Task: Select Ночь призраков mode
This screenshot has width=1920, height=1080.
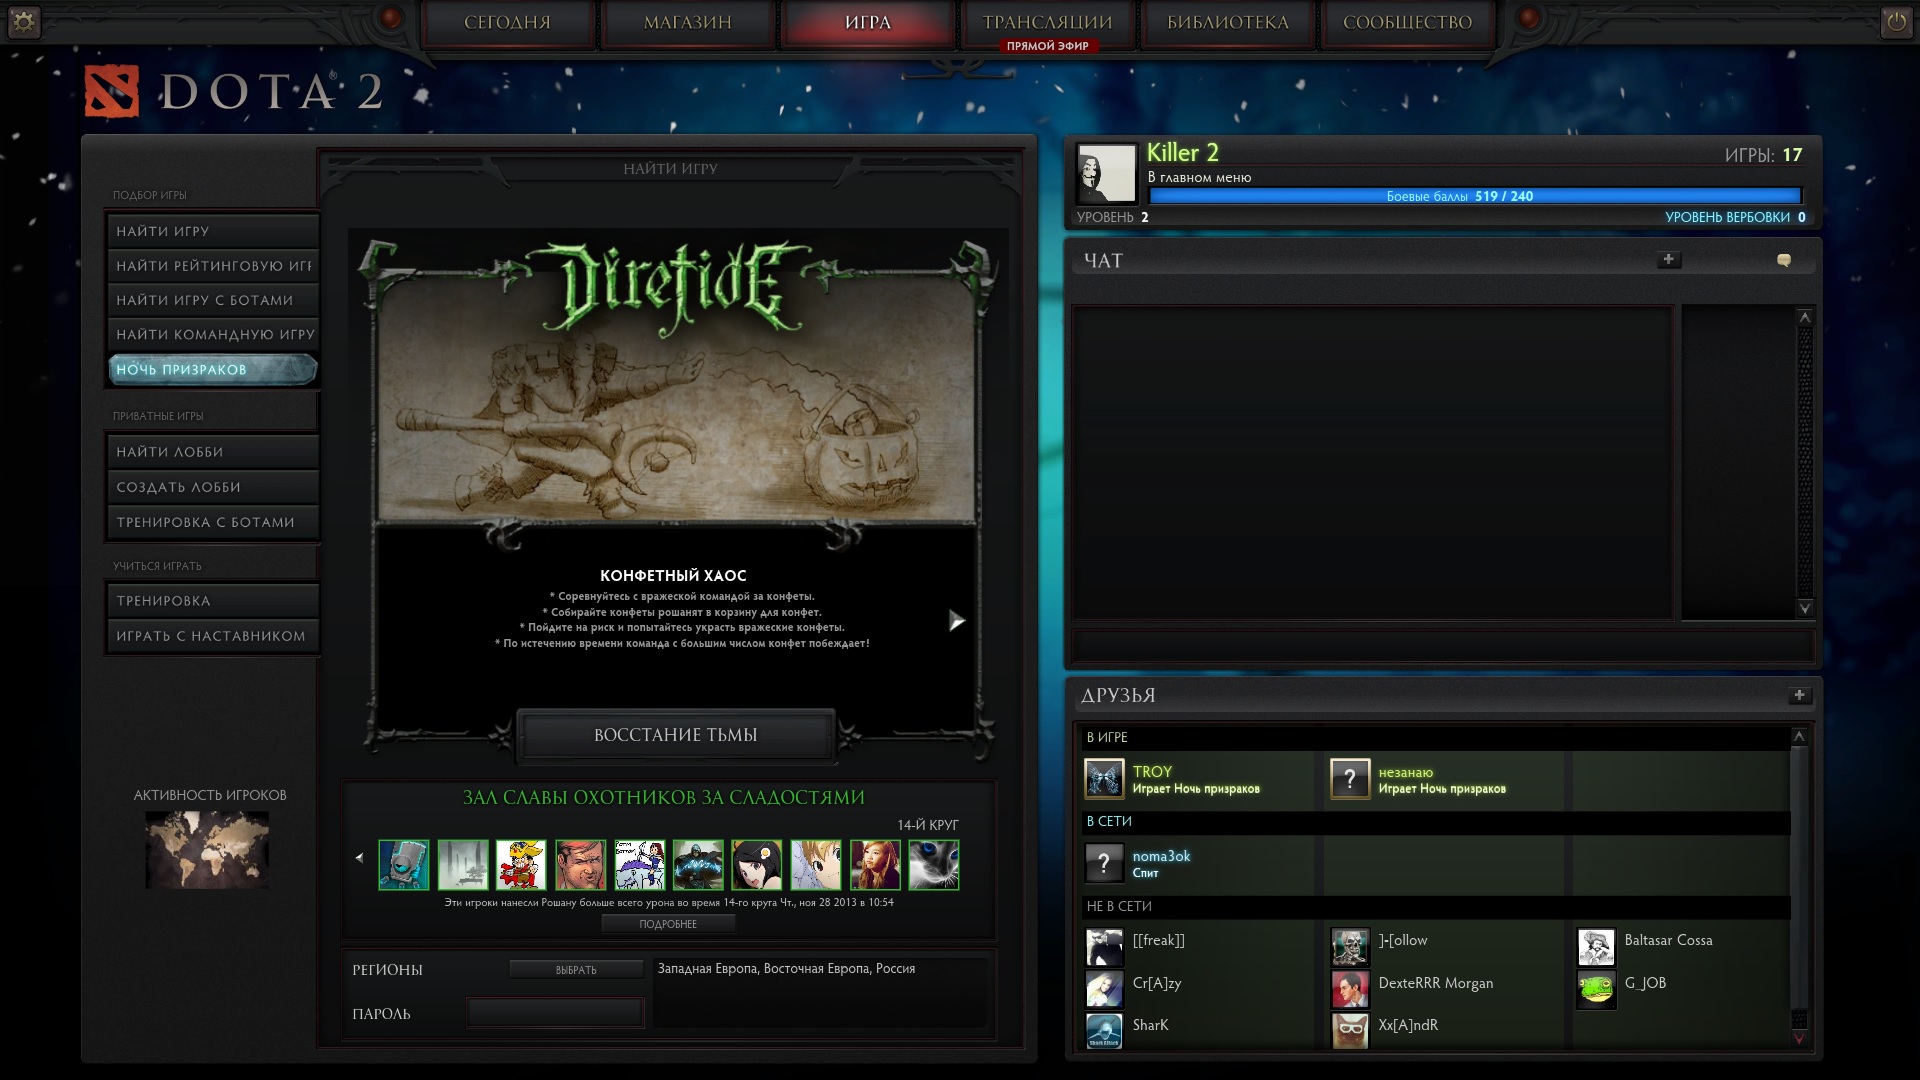Action: (212, 370)
